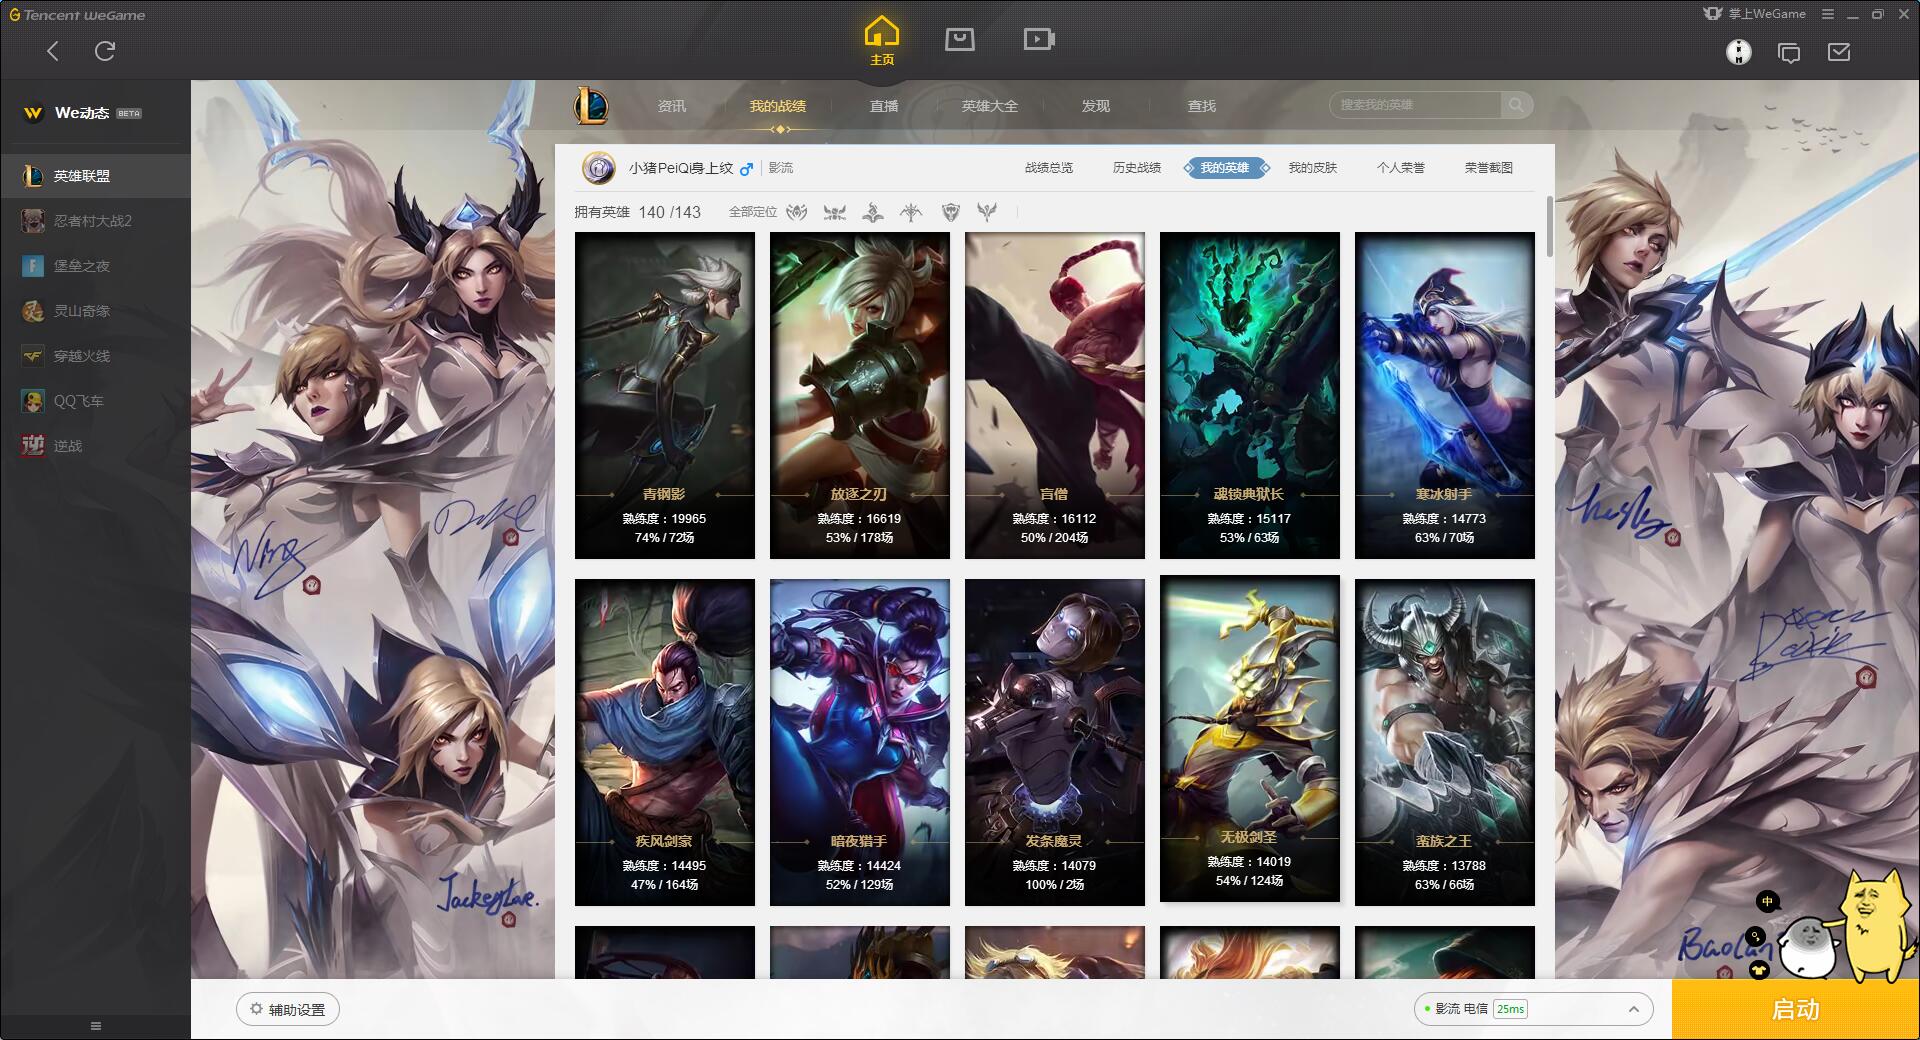
Task: Click the 影流 server label by the name
Action: pos(781,168)
